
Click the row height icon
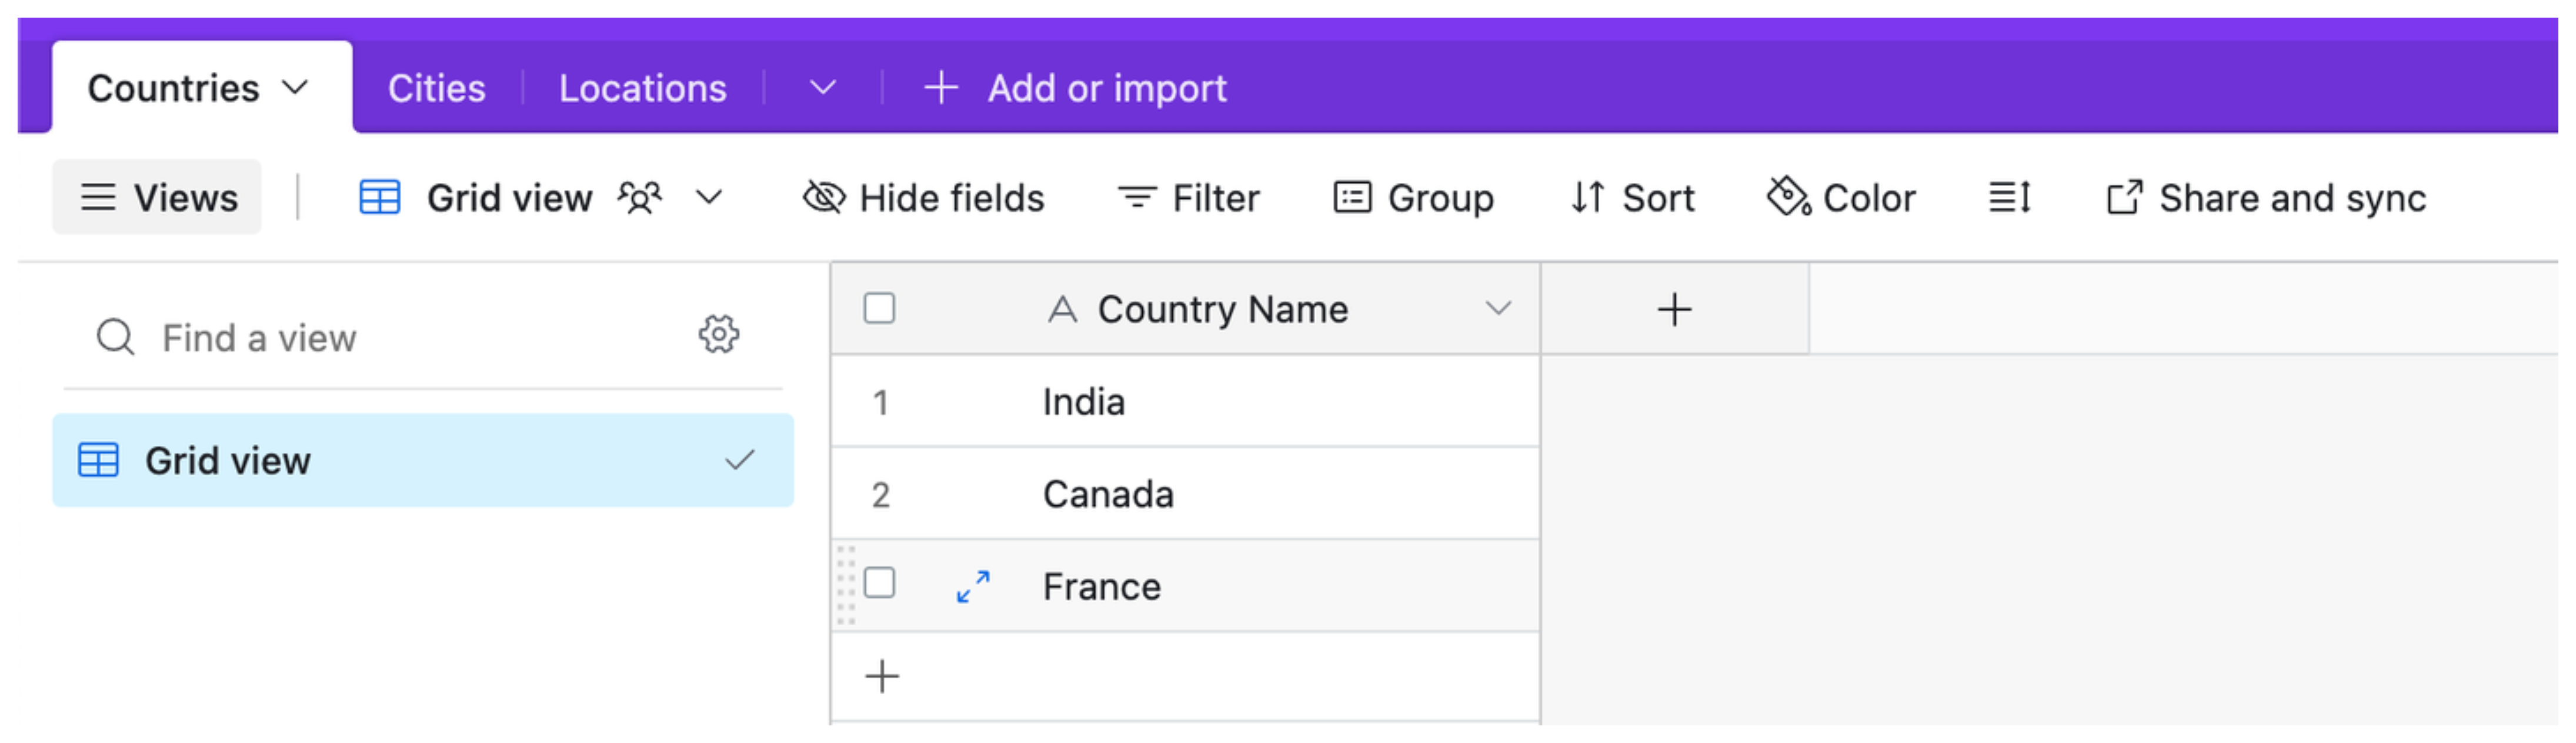(x=2009, y=198)
